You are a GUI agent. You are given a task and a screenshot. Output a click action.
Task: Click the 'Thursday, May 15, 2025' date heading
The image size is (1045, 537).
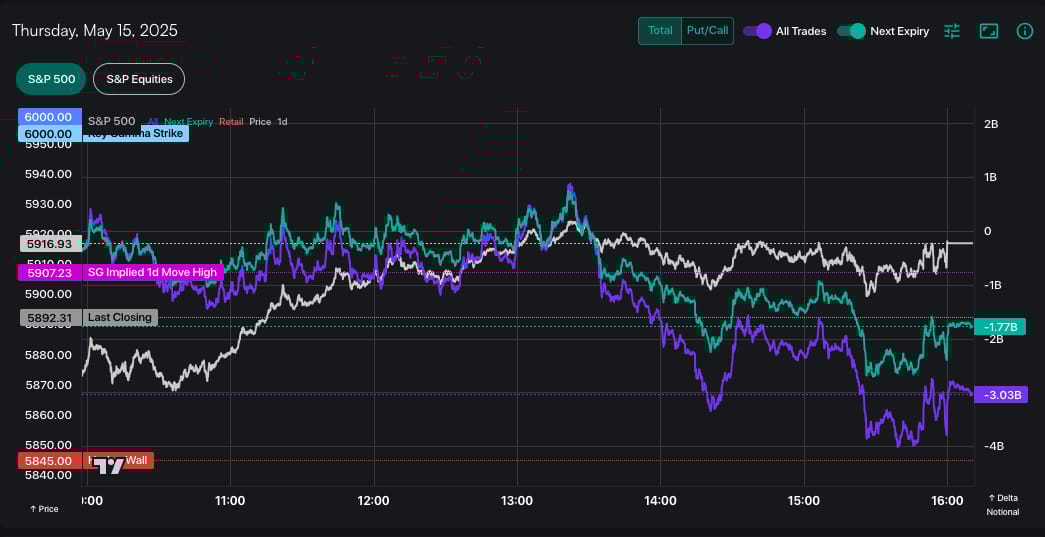pos(95,31)
